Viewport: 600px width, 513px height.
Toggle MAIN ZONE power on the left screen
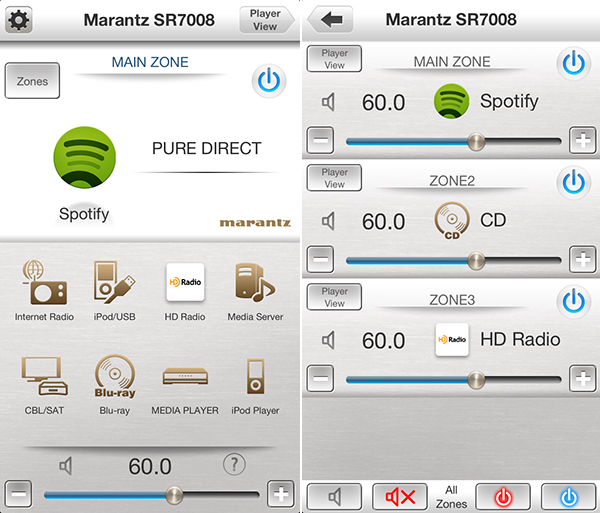coord(269,81)
